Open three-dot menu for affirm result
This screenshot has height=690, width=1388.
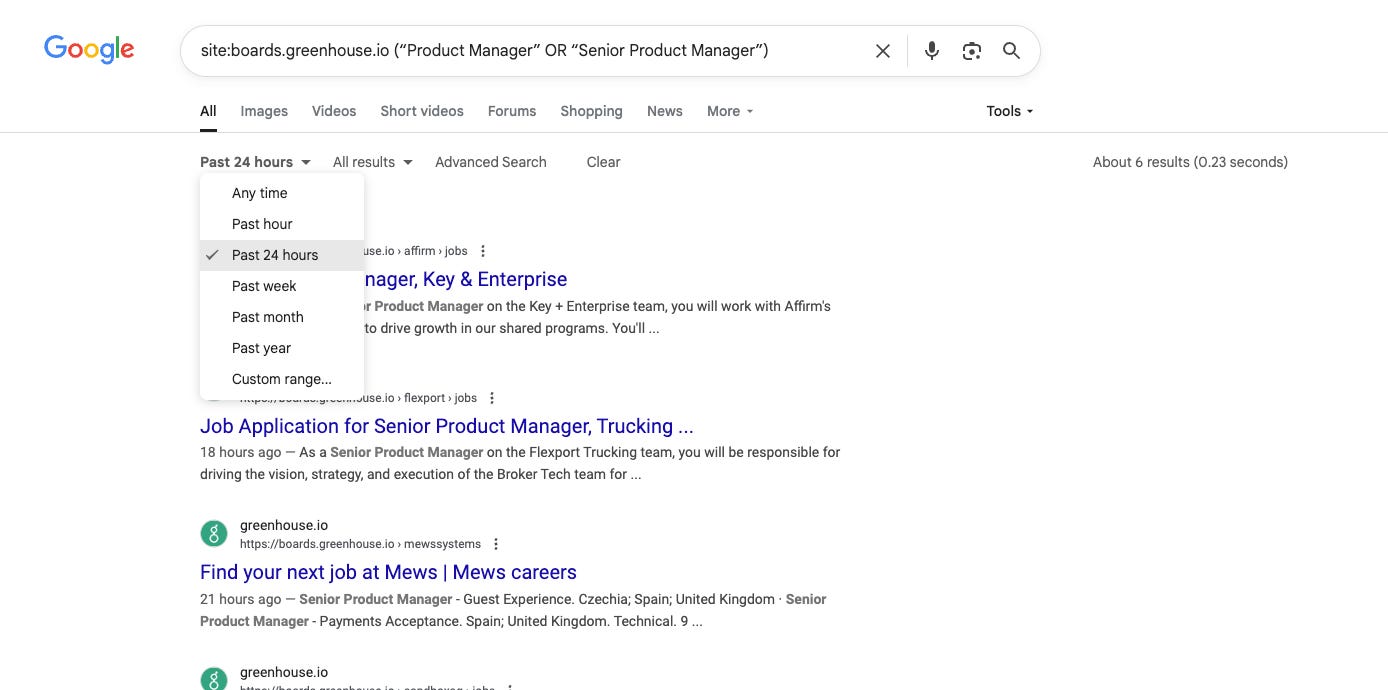click(x=483, y=251)
